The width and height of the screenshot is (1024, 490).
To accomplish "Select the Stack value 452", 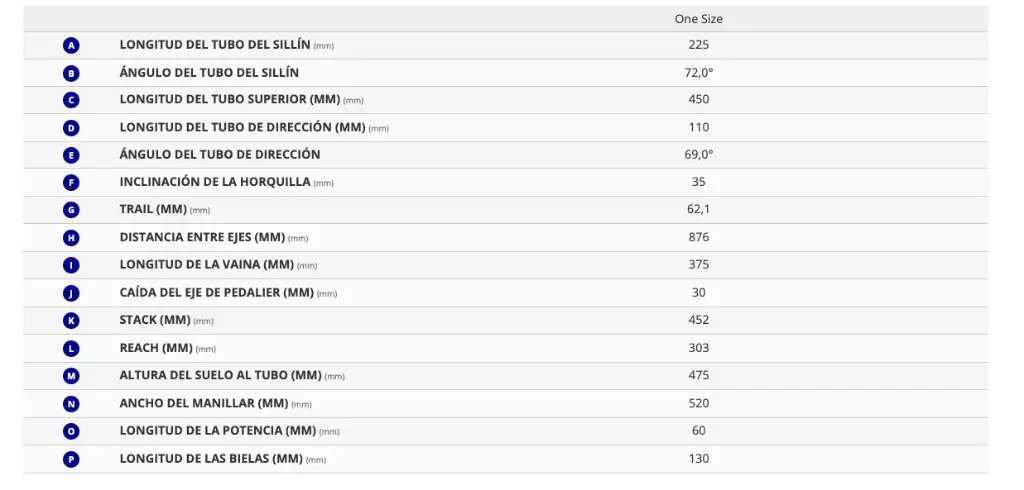I will [x=699, y=320].
